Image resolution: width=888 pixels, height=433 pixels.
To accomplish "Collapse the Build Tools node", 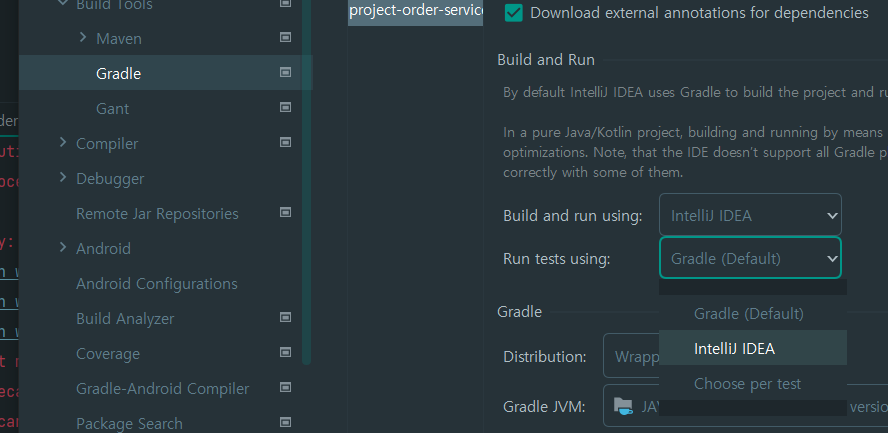I will tap(63, 3).
